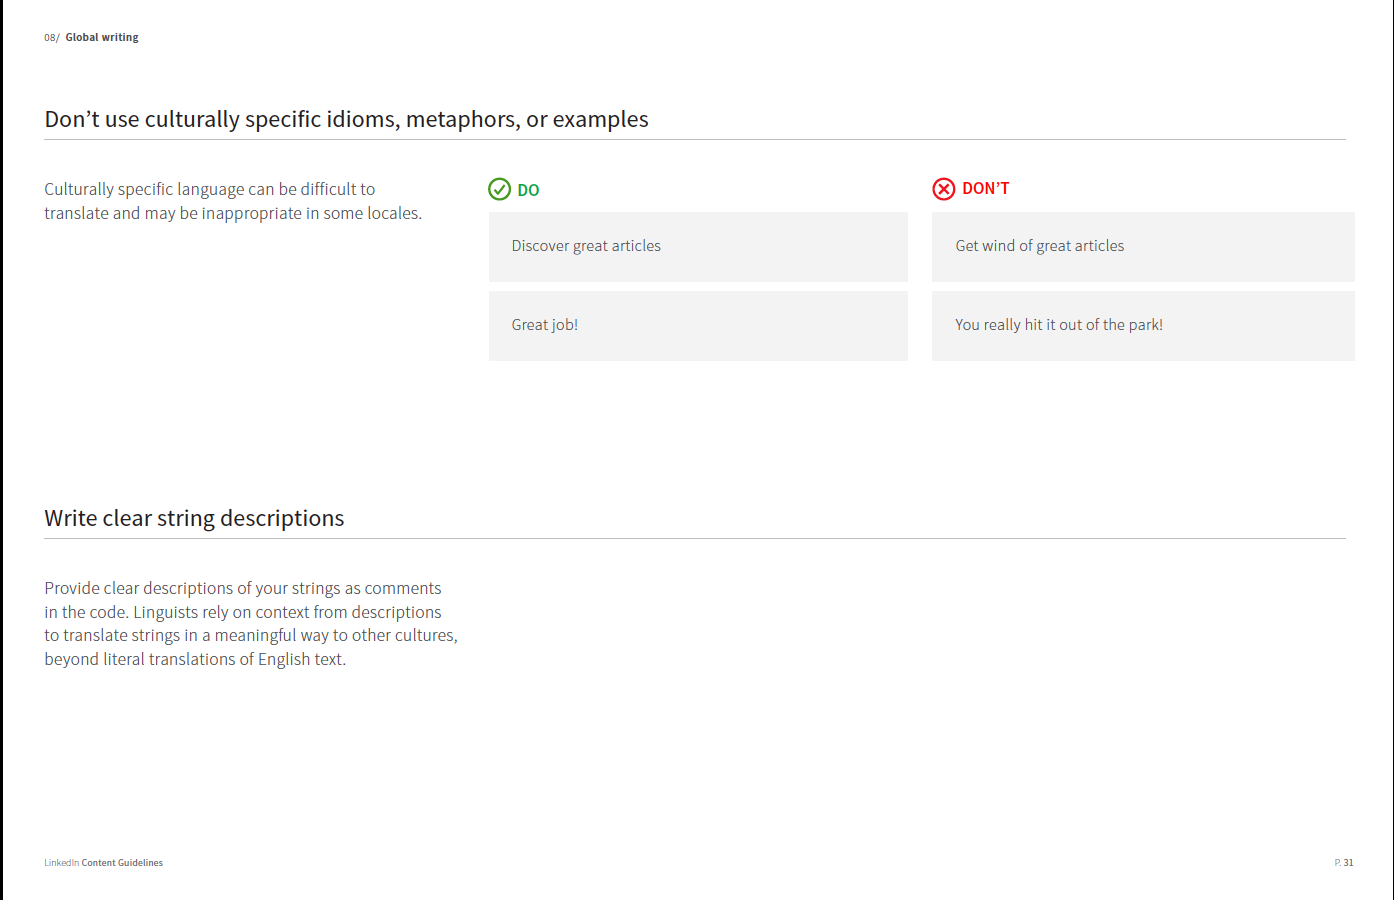Click the '08/' section number
Viewport: 1394px width, 900px height.
click(52, 37)
